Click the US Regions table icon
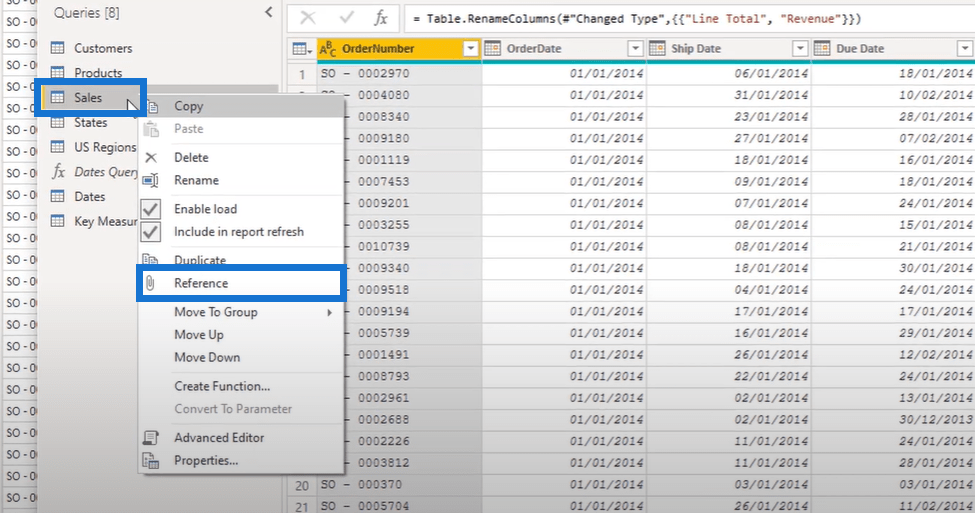 point(57,147)
